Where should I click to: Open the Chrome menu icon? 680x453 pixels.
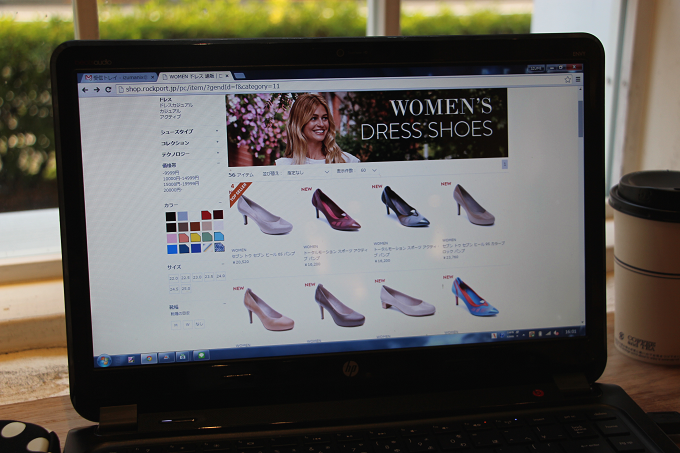coord(577,79)
